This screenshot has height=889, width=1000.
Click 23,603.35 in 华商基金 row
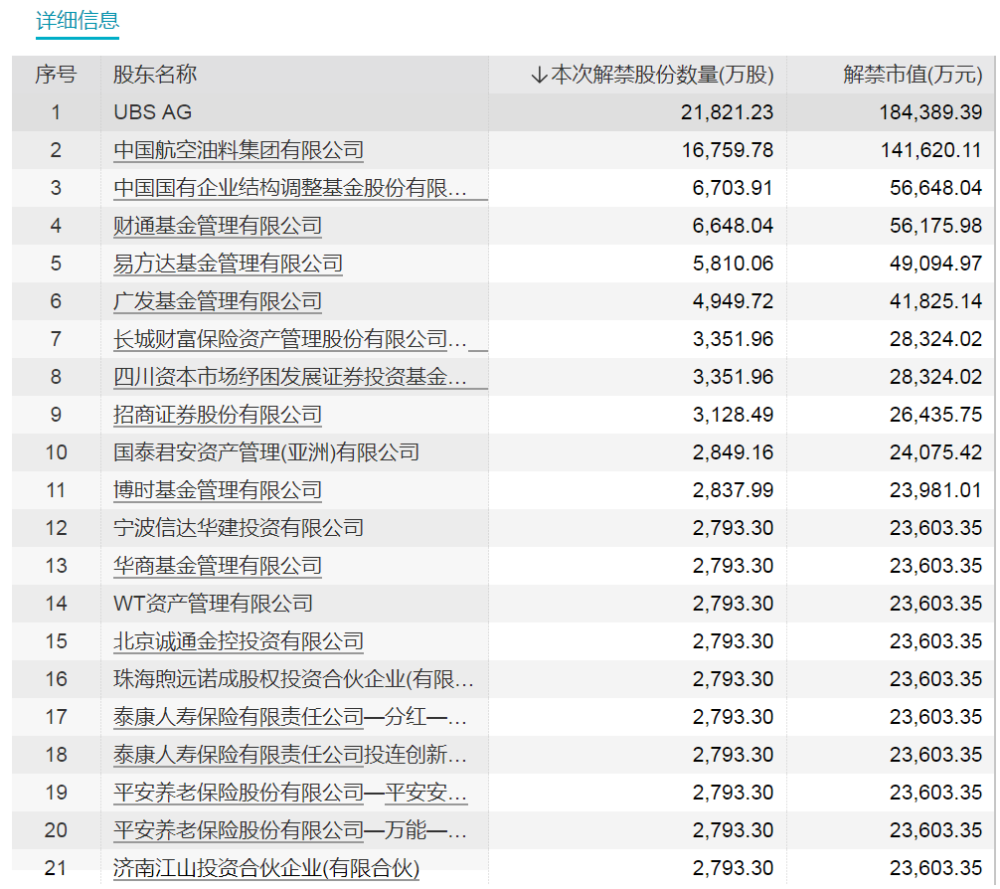pos(936,566)
